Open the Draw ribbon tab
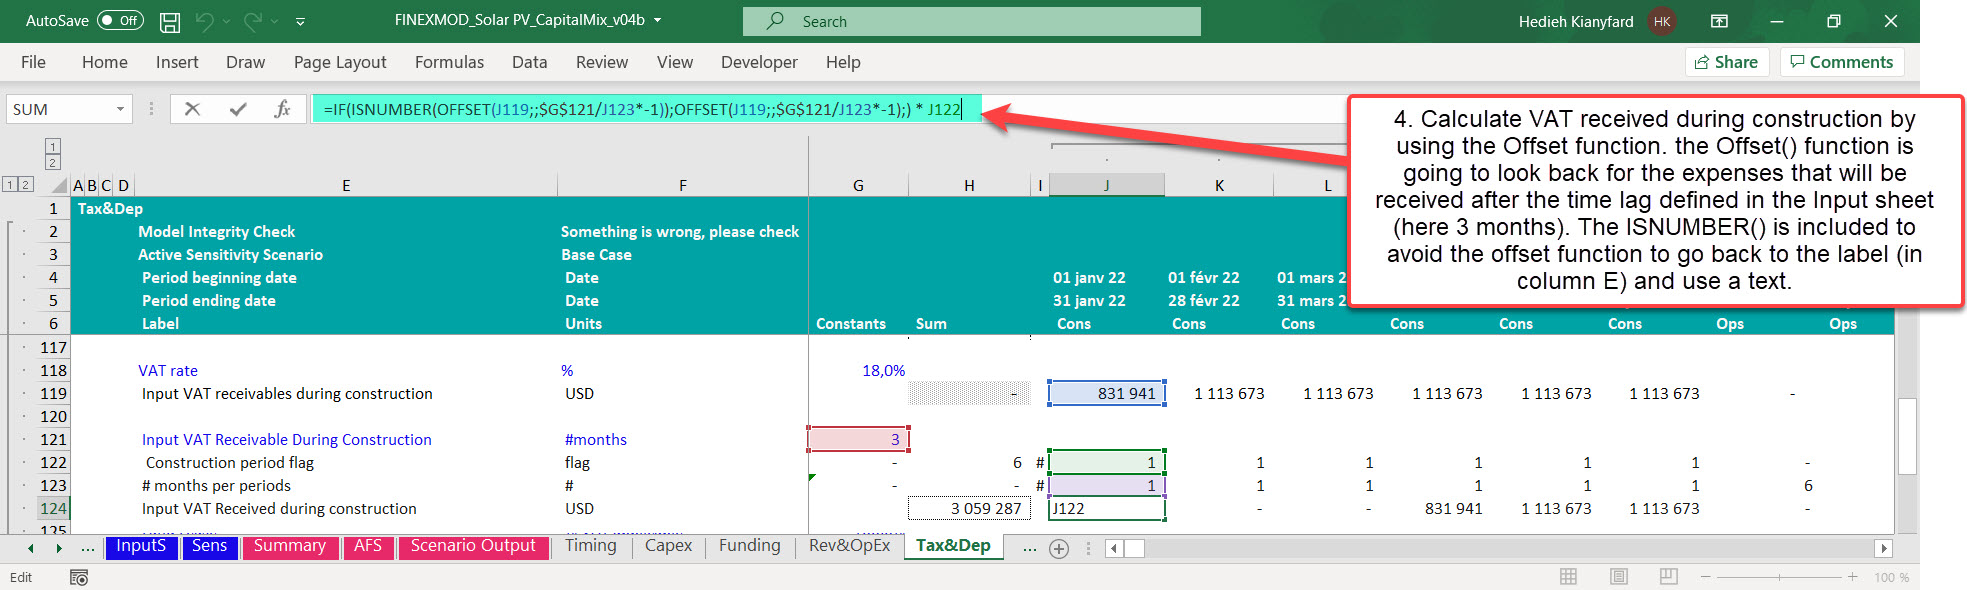 pos(245,62)
